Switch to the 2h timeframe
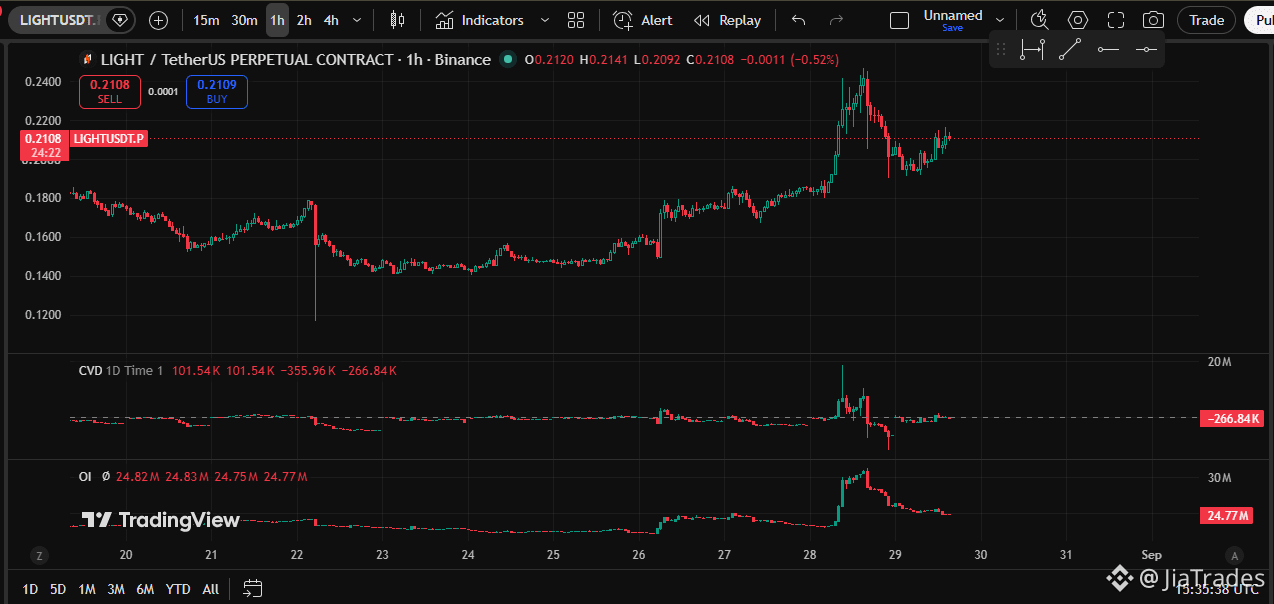 click(304, 20)
